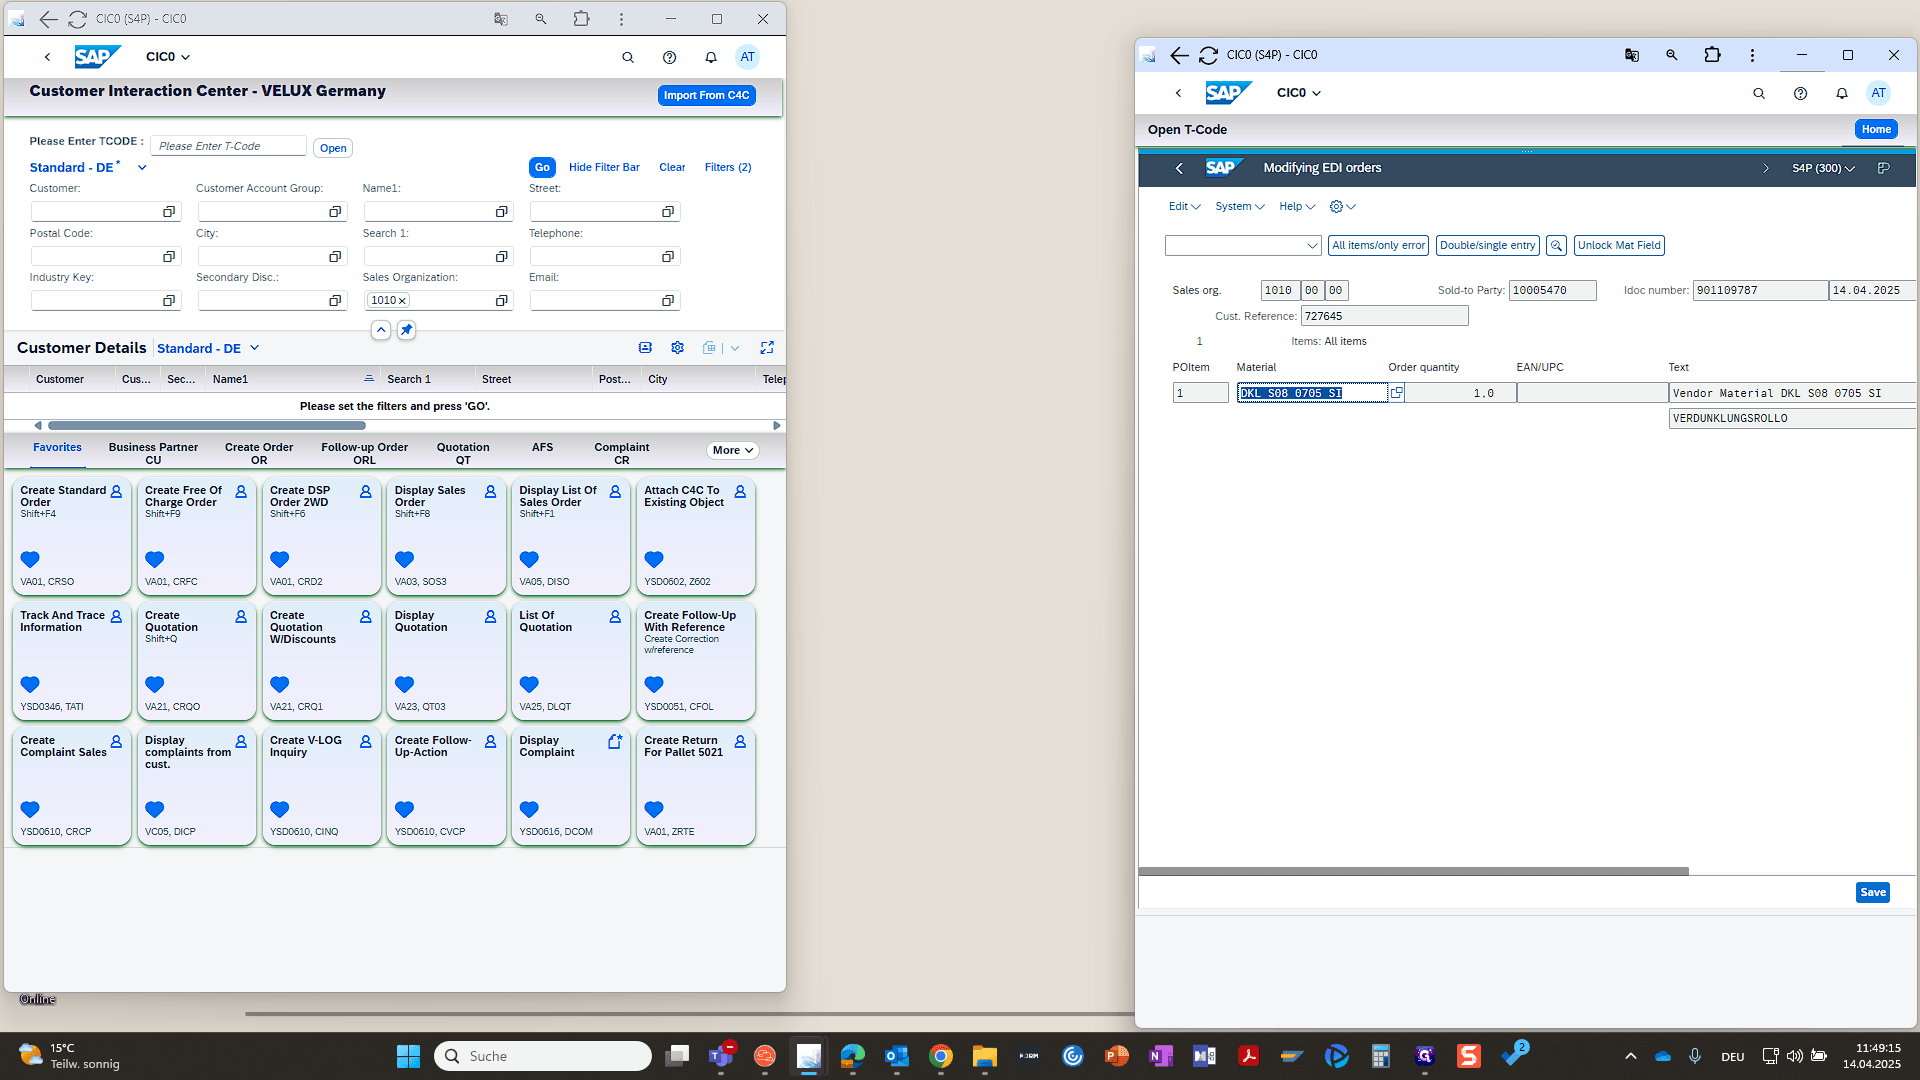Screen dimensions: 1920x1080
Task: Open Outlook from the taskbar
Action: click(x=896, y=1056)
